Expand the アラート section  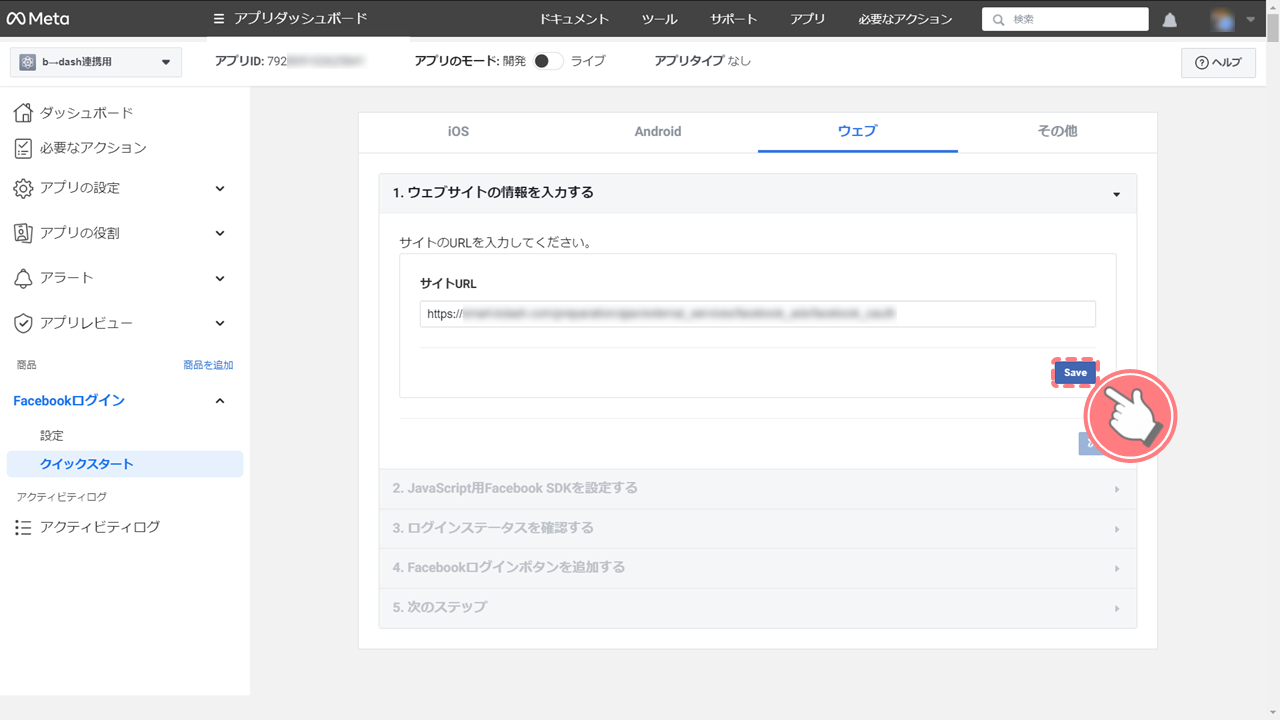coord(220,278)
